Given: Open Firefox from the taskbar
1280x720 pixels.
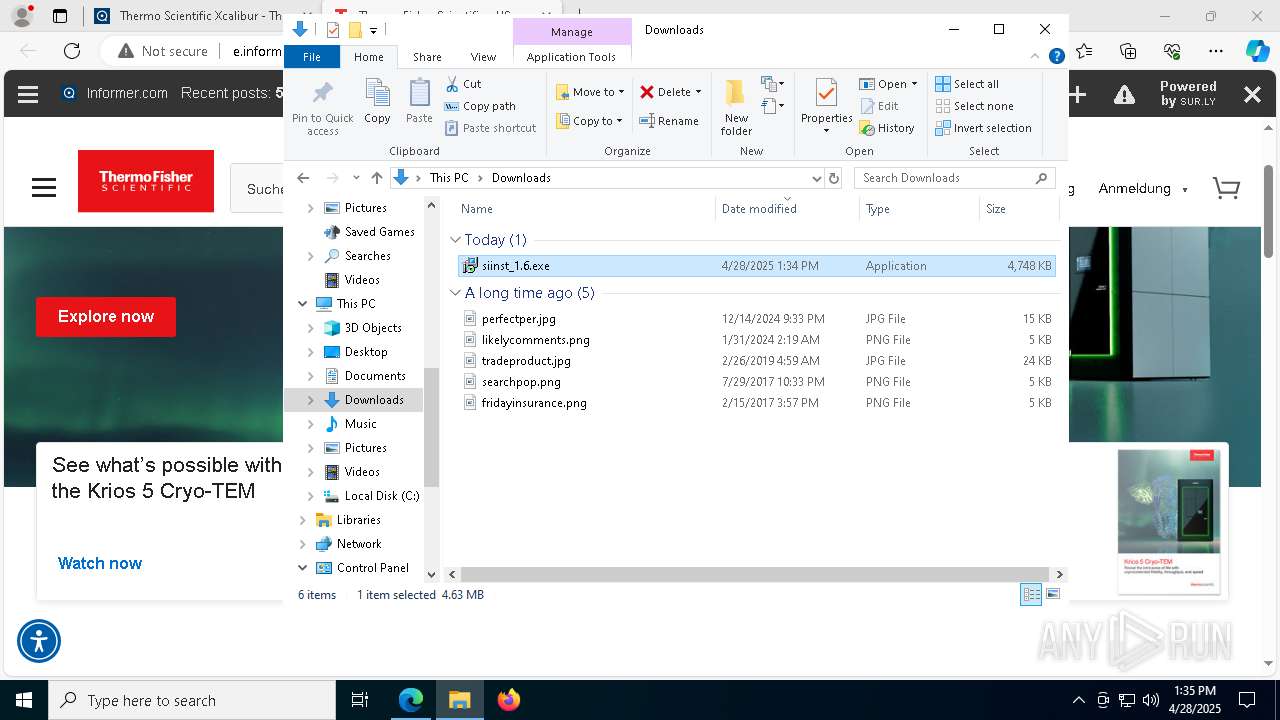Looking at the screenshot, I should [x=509, y=700].
